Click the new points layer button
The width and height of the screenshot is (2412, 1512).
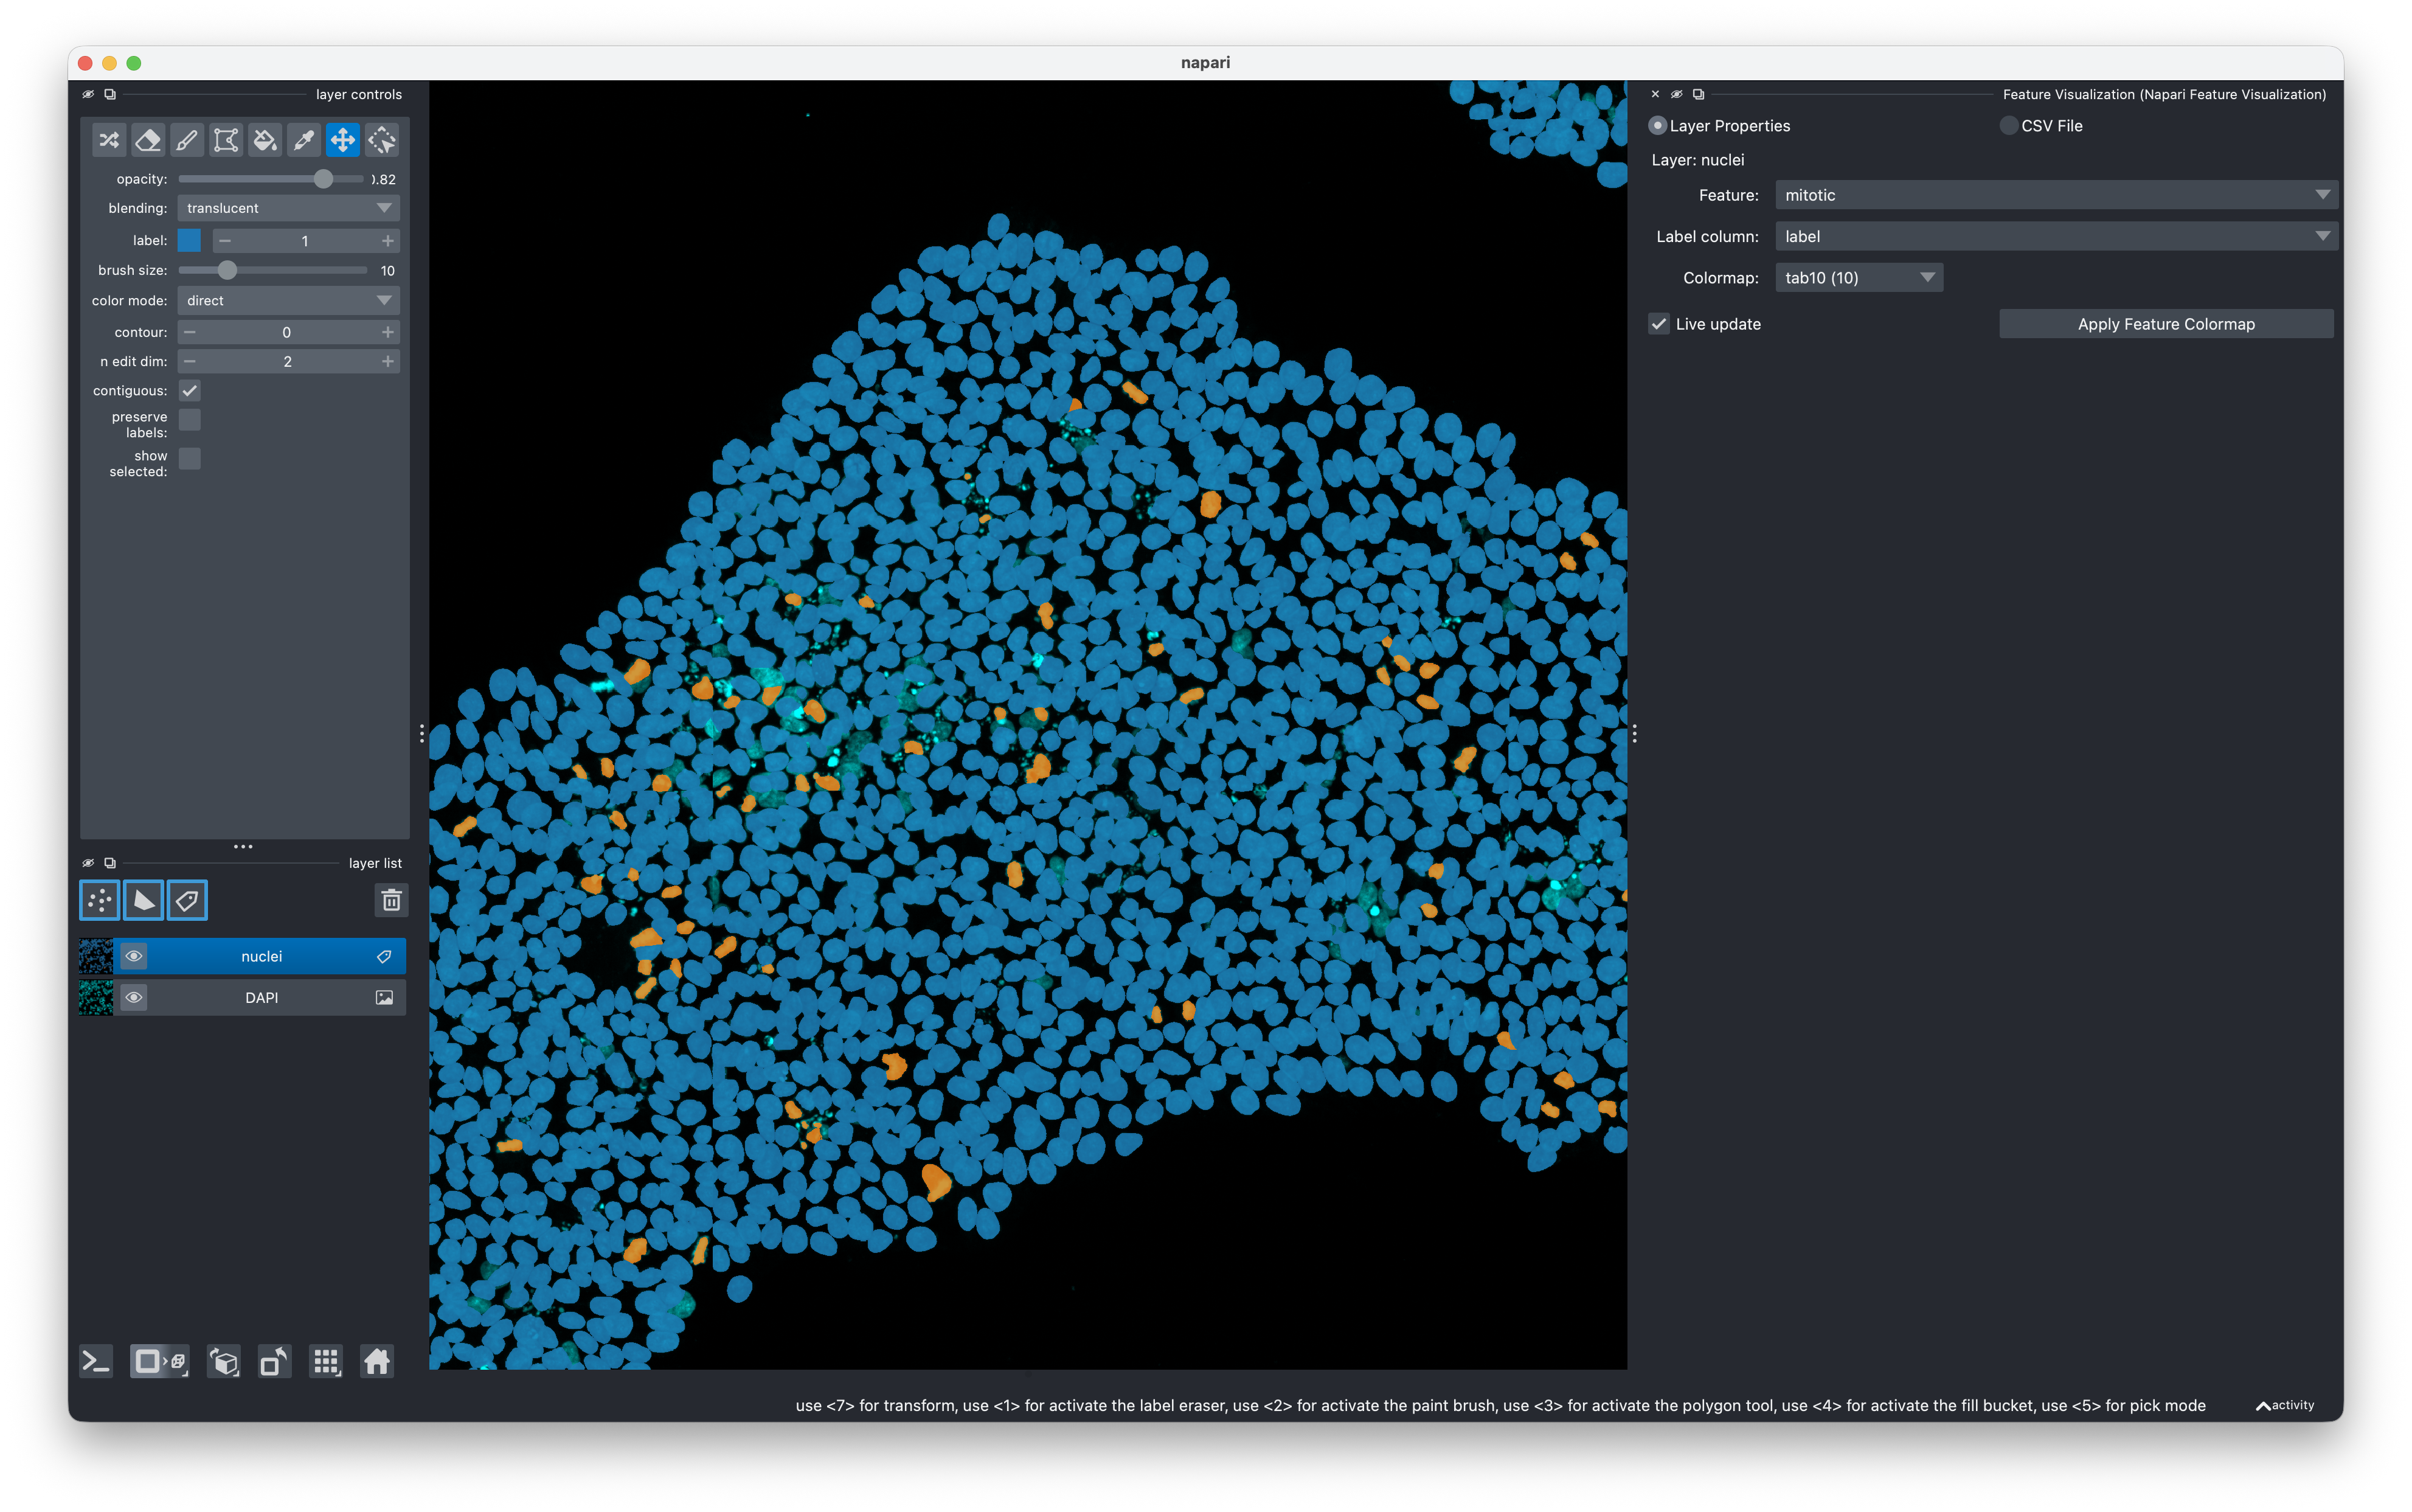(99, 901)
